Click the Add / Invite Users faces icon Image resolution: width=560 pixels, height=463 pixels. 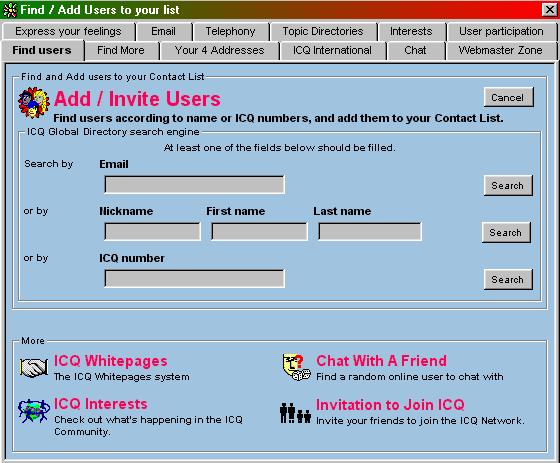coord(34,103)
